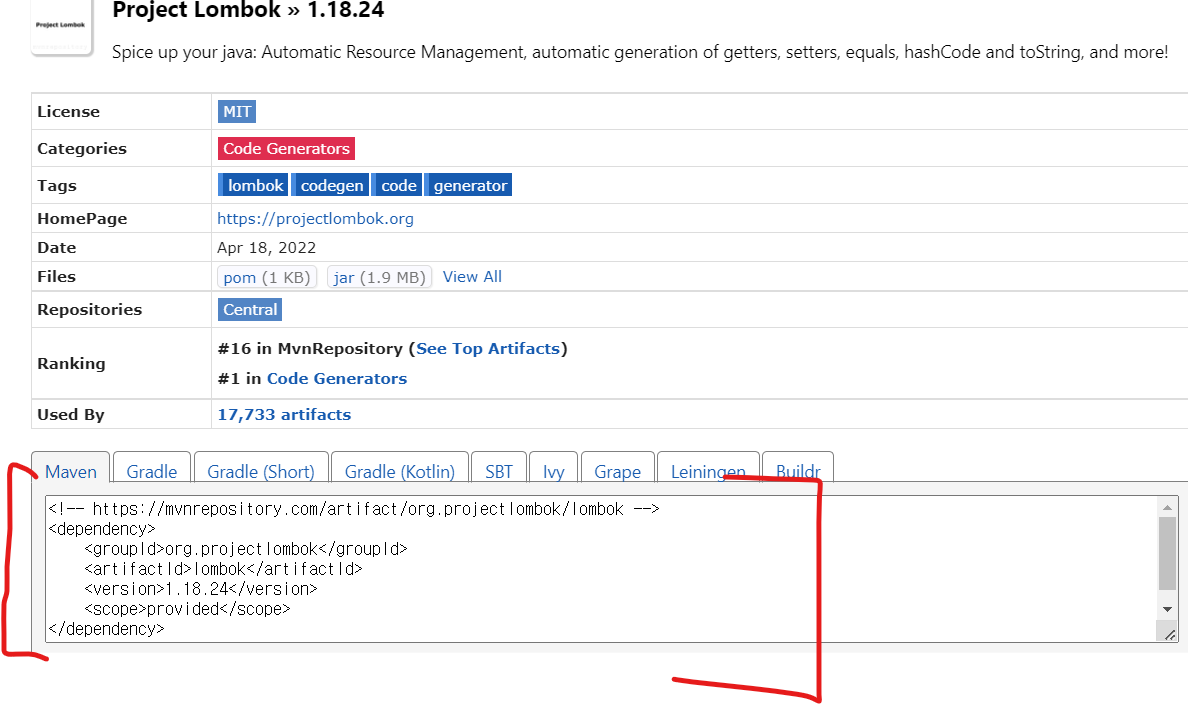Click the scope provided line in the snippet
The image size is (1188, 705).
click(187, 609)
